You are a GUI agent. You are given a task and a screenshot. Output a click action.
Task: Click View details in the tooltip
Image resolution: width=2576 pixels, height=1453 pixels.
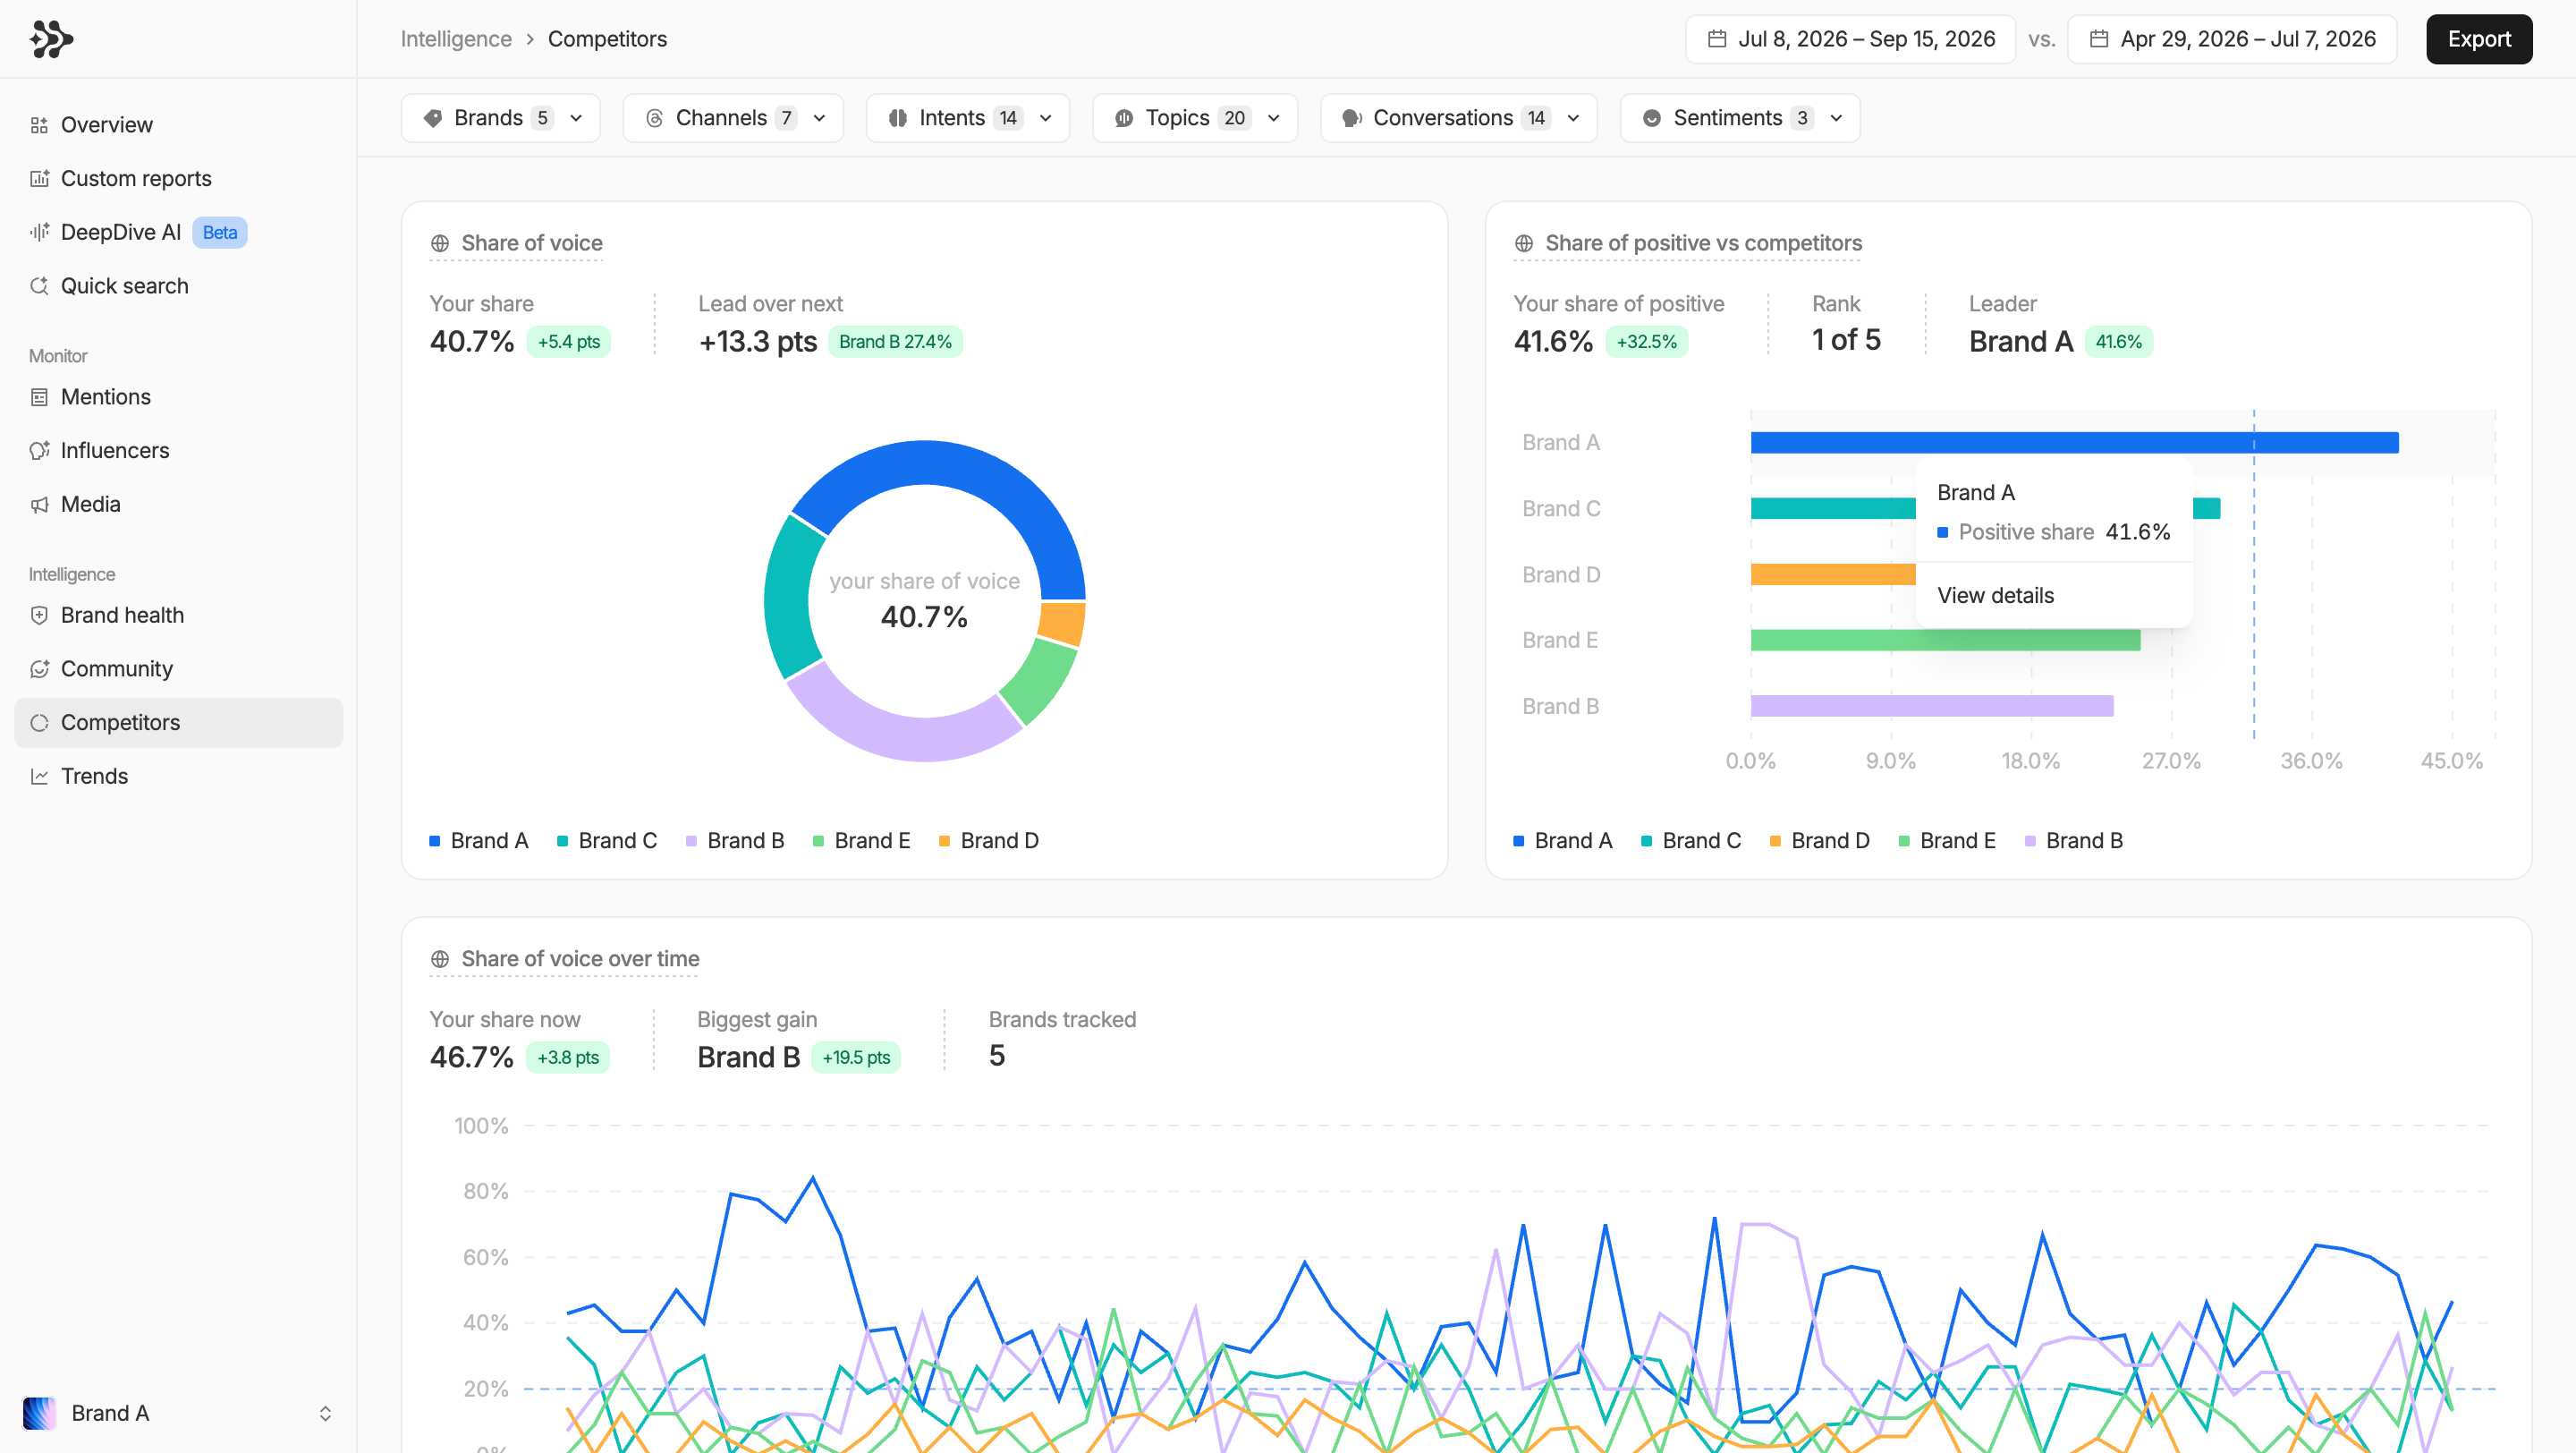pyautogui.click(x=1995, y=596)
